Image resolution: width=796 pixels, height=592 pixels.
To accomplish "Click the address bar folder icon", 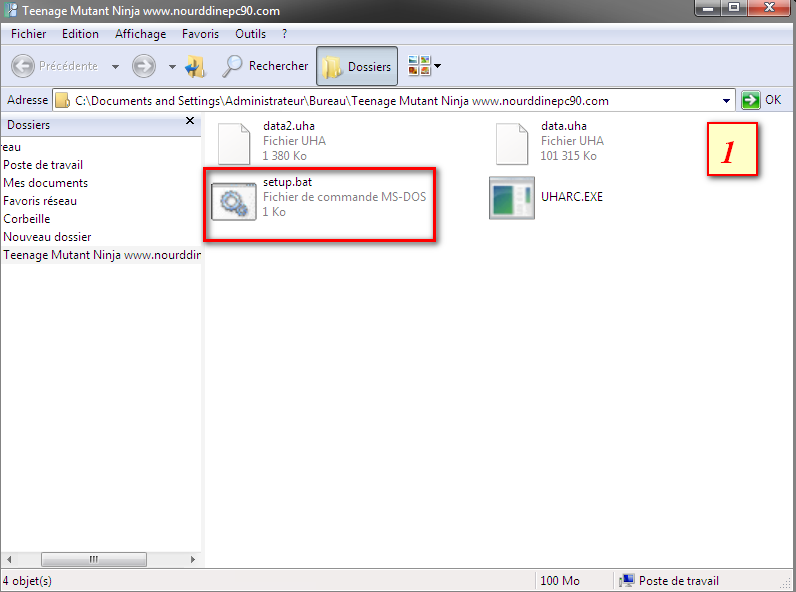I will tap(62, 101).
